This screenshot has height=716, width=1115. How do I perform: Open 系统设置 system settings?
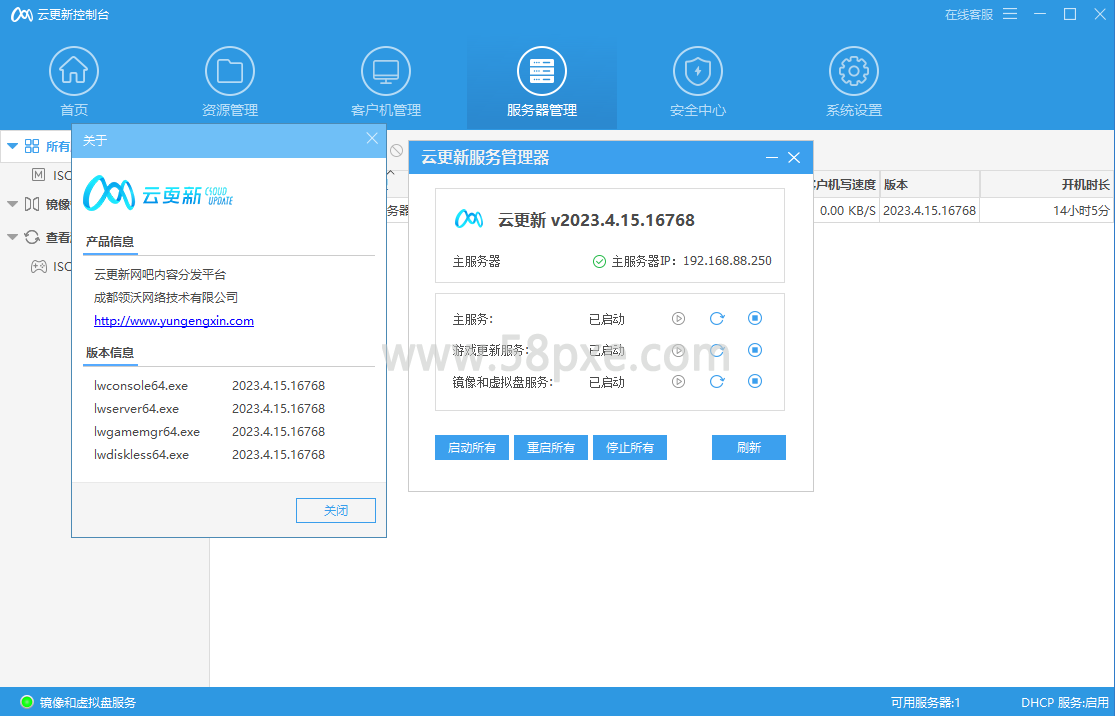click(x=854, y=82)
